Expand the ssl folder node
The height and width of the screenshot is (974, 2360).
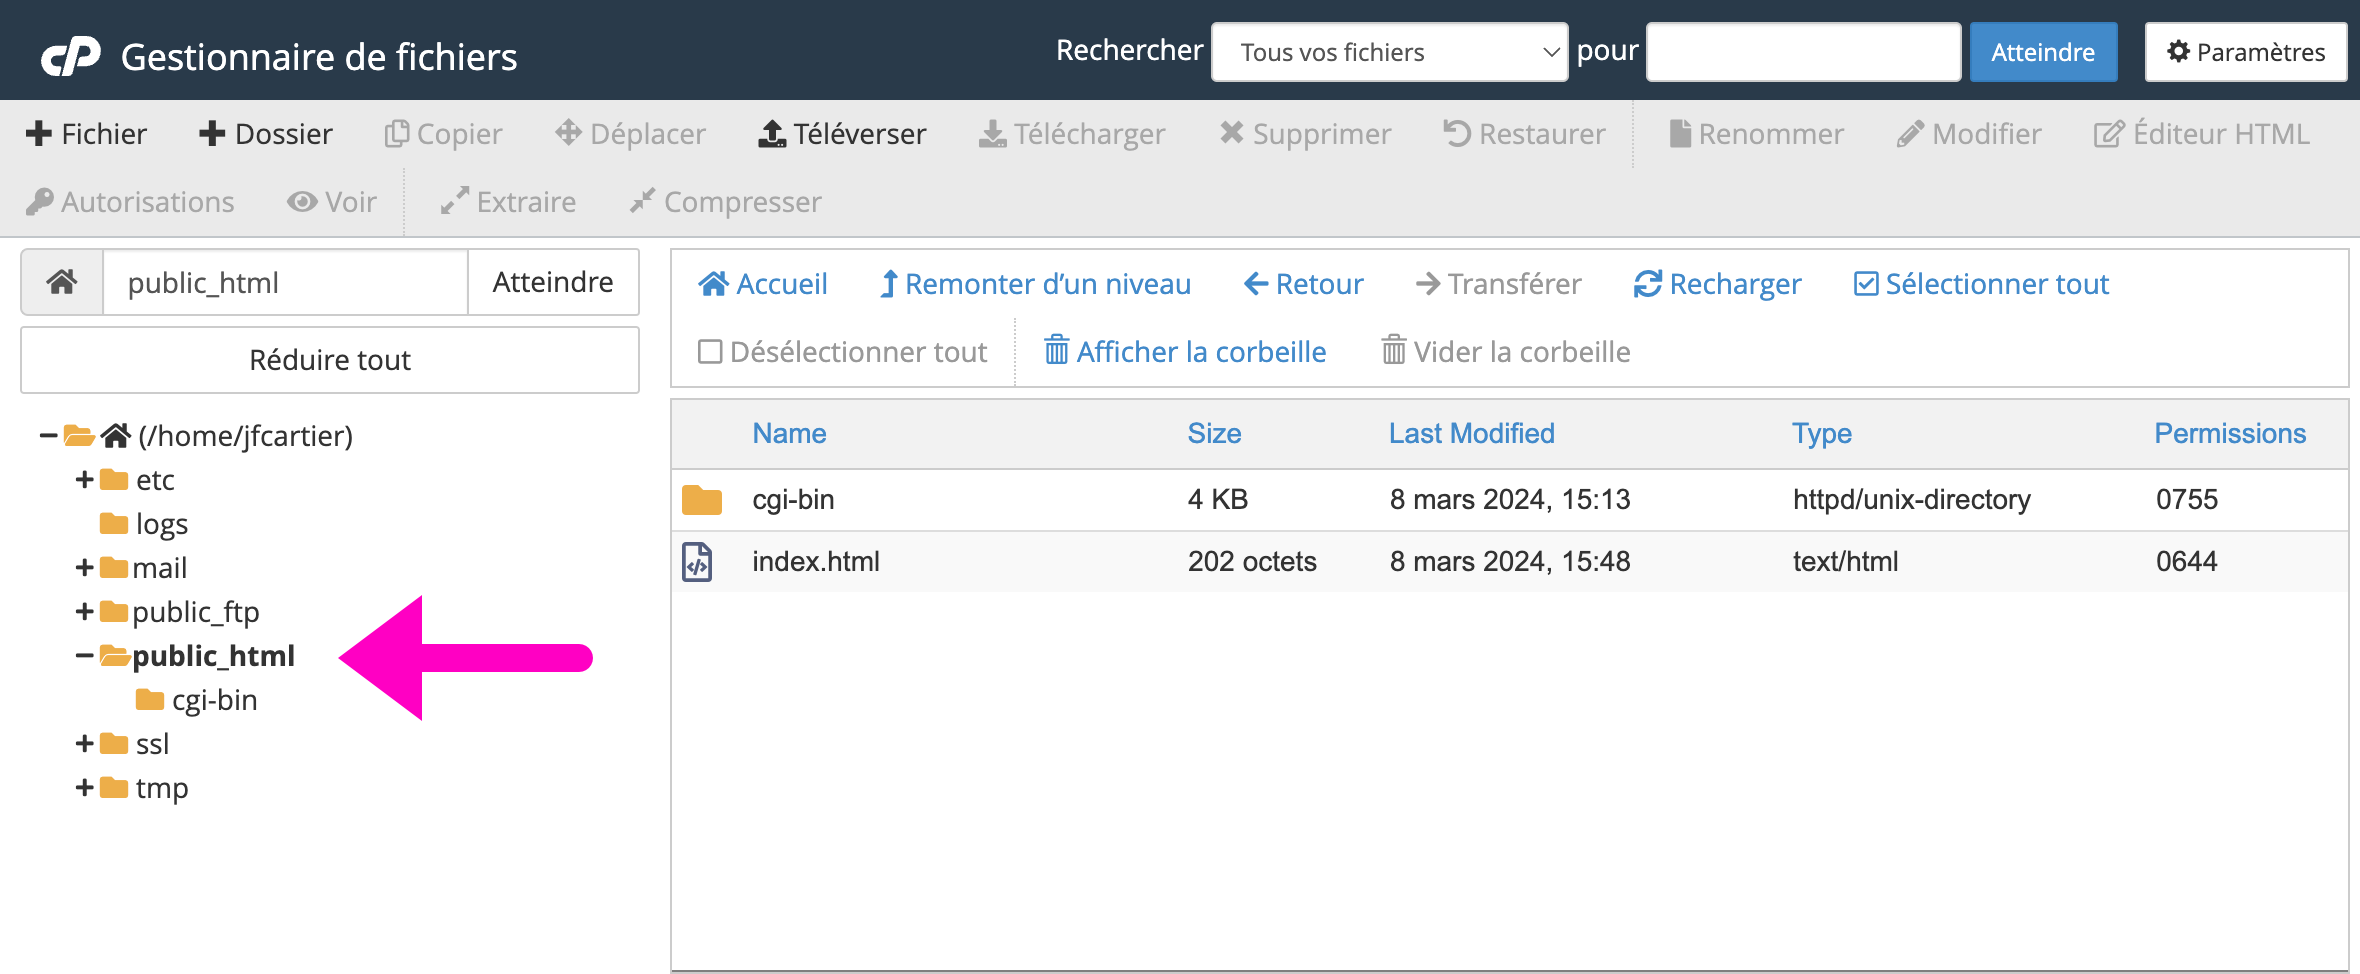pos(85,744)
